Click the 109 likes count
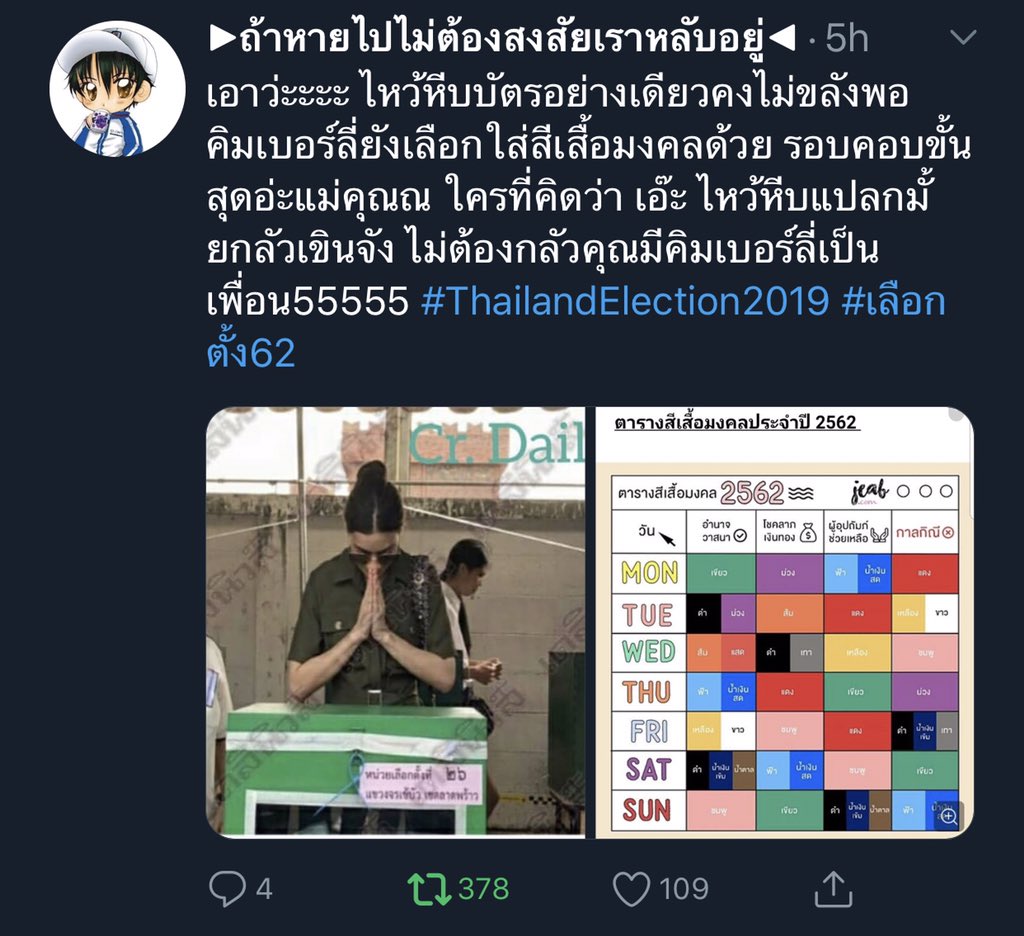This screenshot has height=936, width=1024. point(684,889)
